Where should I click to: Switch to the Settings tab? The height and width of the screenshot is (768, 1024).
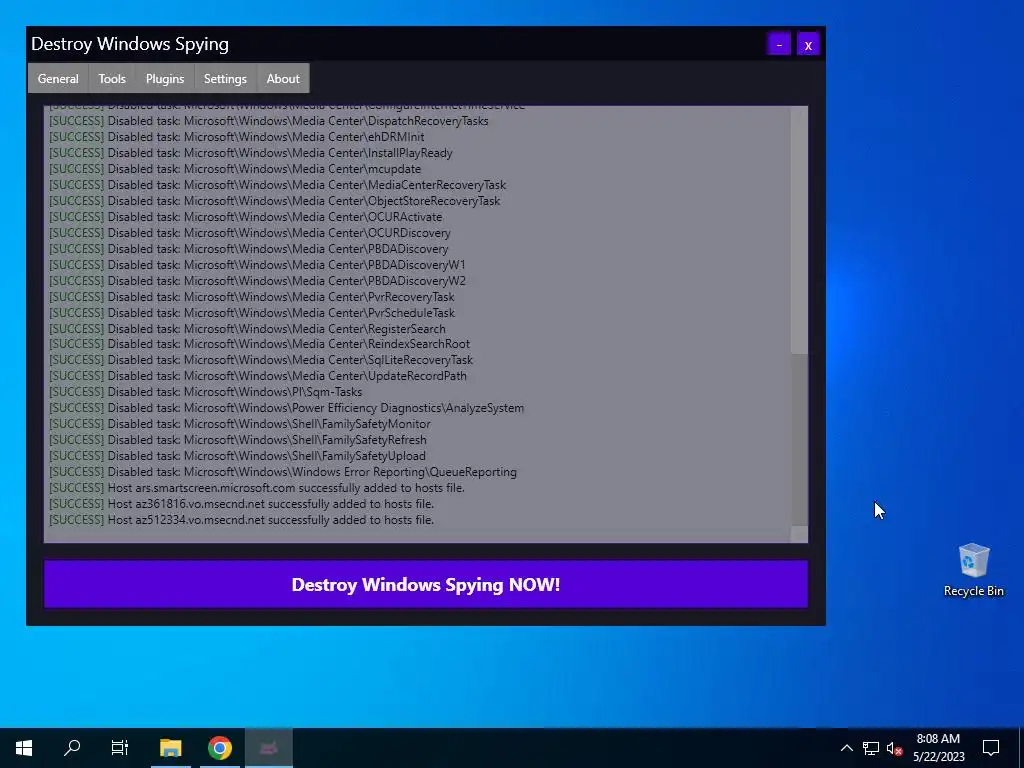pos(225,78)
